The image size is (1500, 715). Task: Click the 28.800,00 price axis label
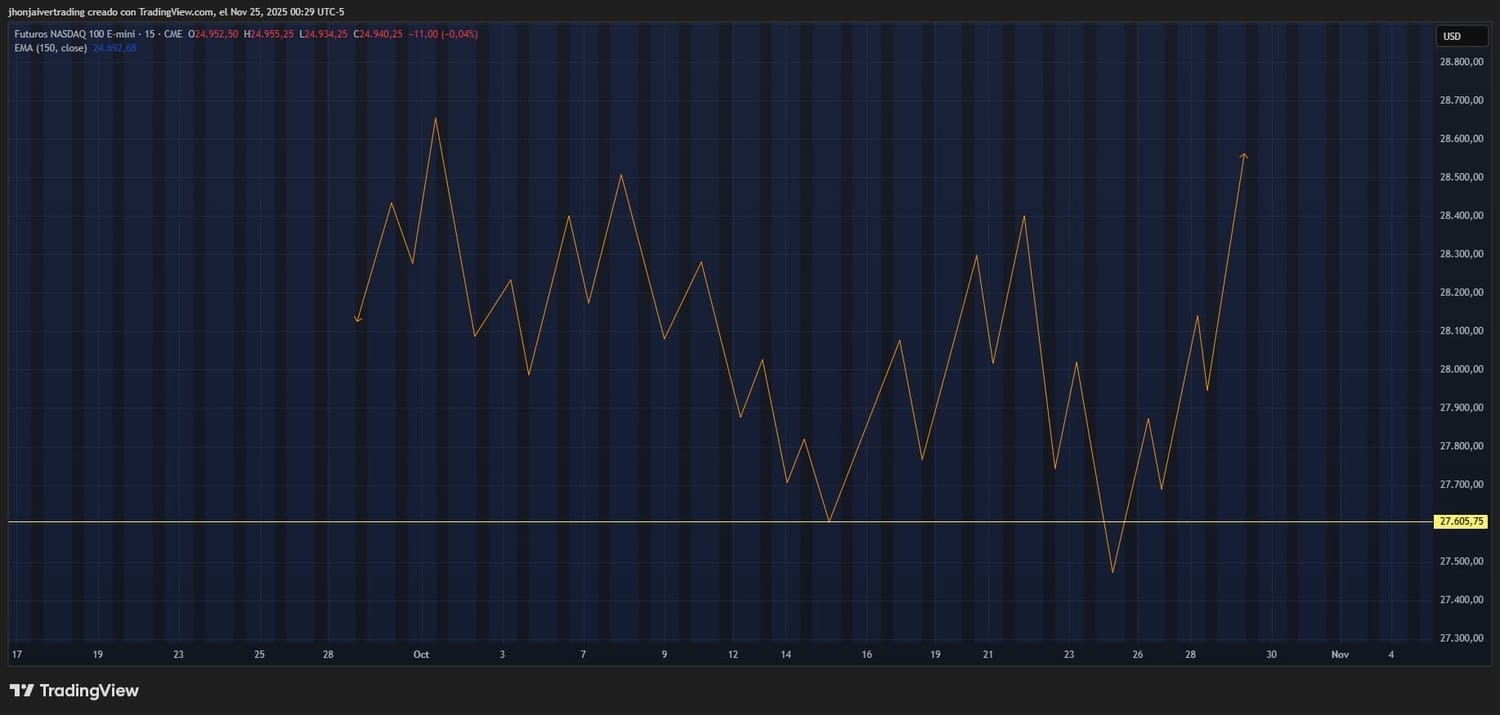[x=1460, y=62]
